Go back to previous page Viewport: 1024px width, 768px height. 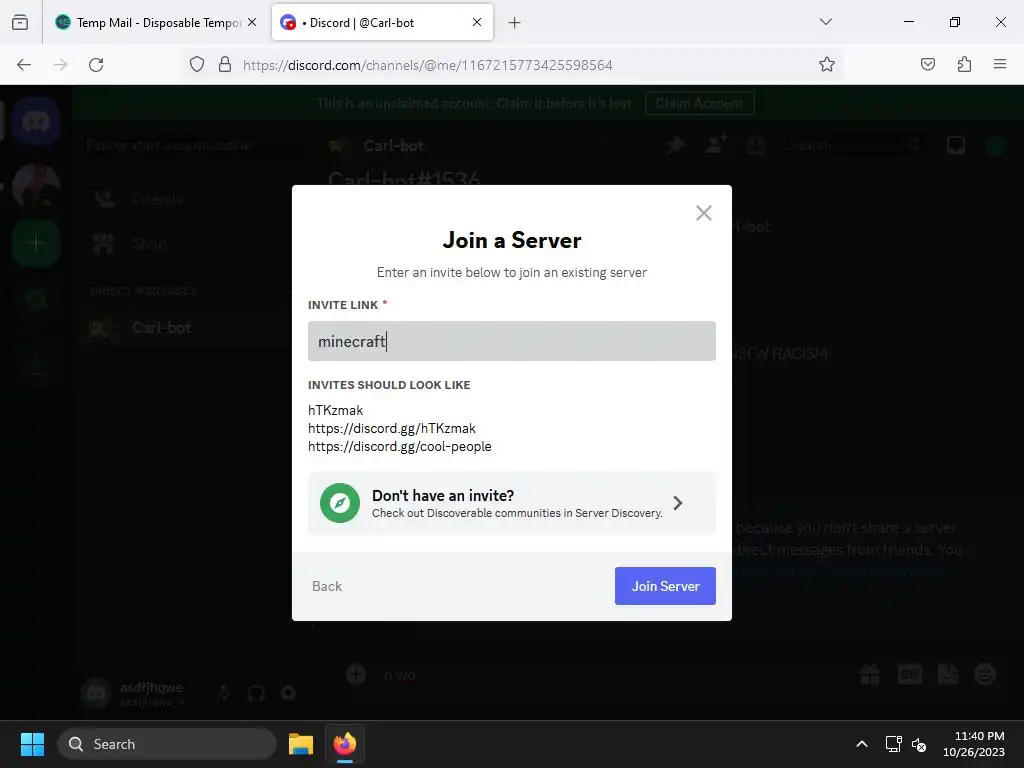tap(24, 65)
